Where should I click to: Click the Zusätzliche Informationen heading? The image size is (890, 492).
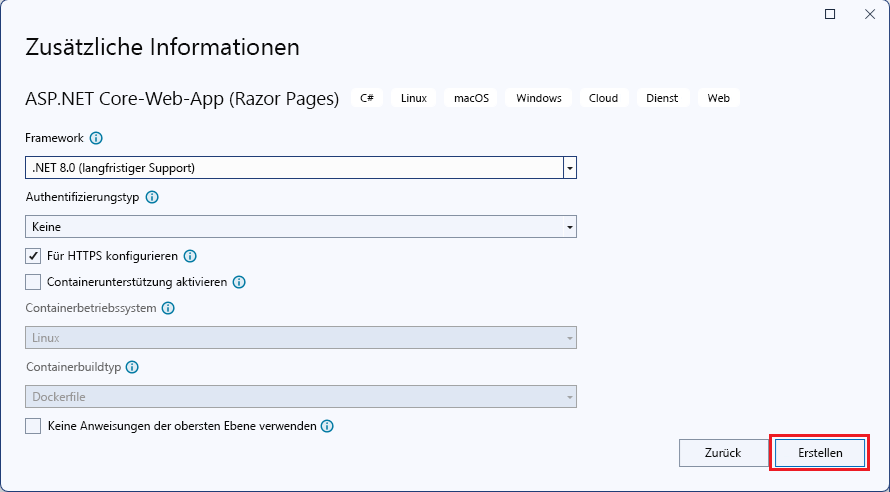pos(162,47)
